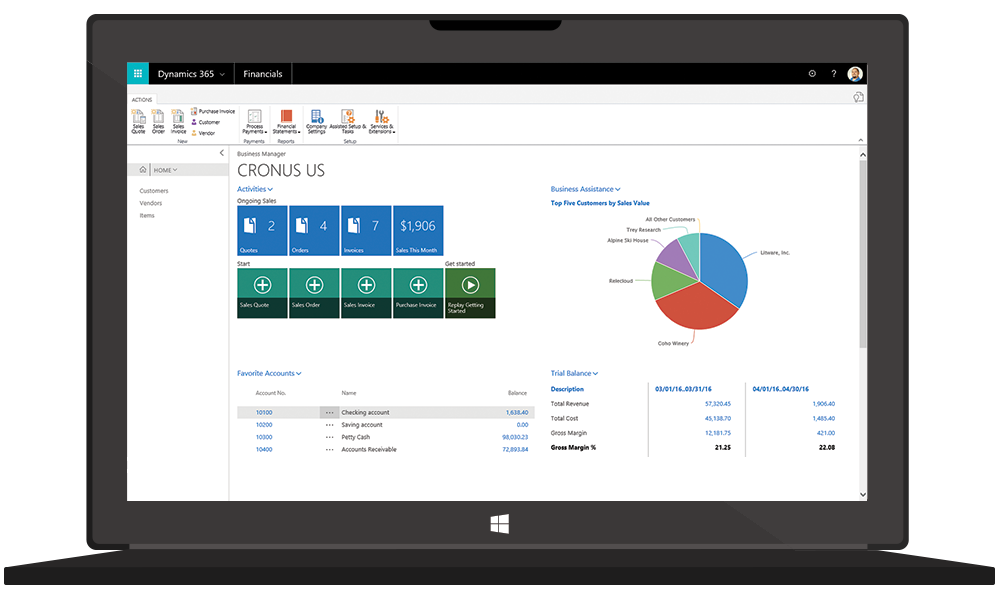Open Company Settings
The image size is (1000, 600).
(x=316, y=122)
